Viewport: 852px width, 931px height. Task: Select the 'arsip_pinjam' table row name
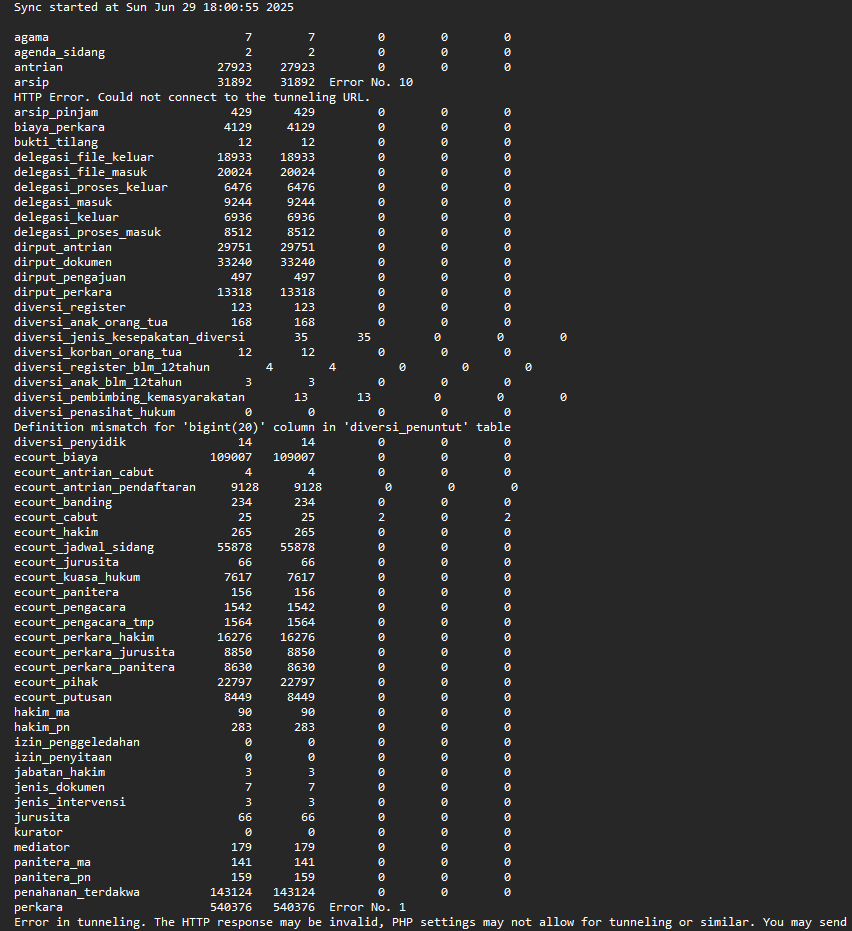[56, 112]
